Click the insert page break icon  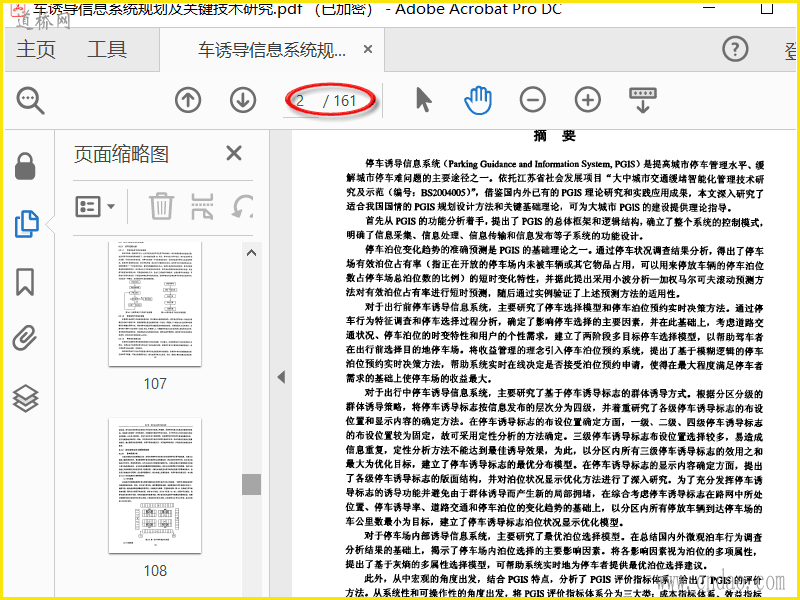pos(202,206)
